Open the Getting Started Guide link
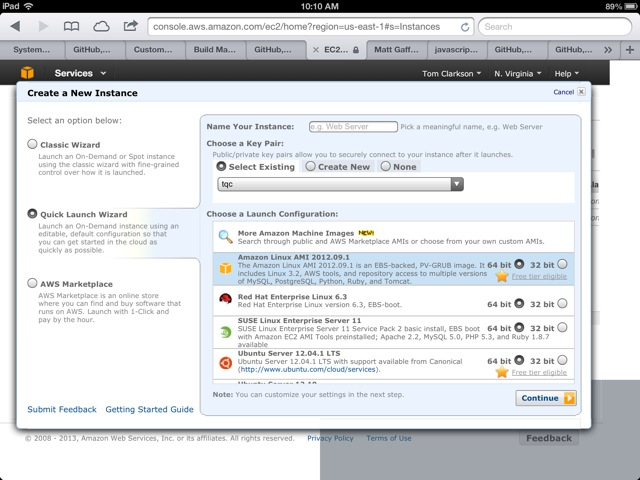 [x=149, y=409]
